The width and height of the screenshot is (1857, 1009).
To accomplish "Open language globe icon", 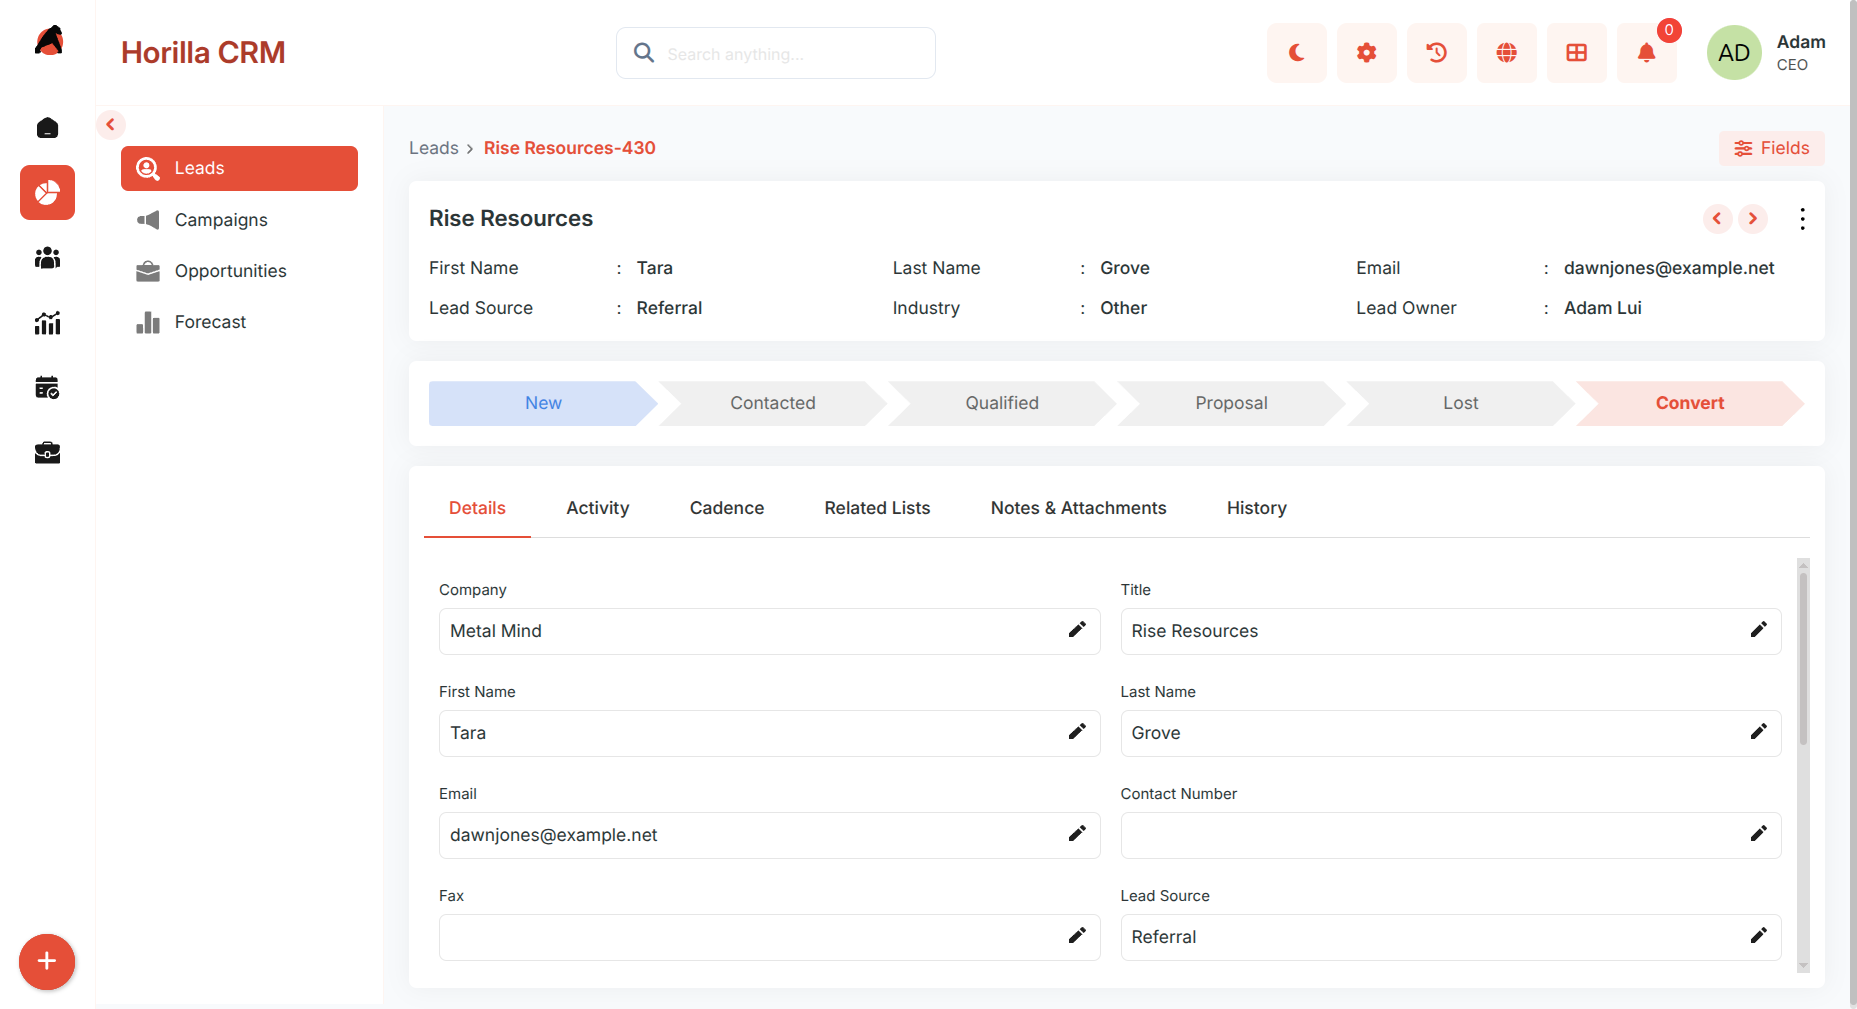I will pos(1506,53).
